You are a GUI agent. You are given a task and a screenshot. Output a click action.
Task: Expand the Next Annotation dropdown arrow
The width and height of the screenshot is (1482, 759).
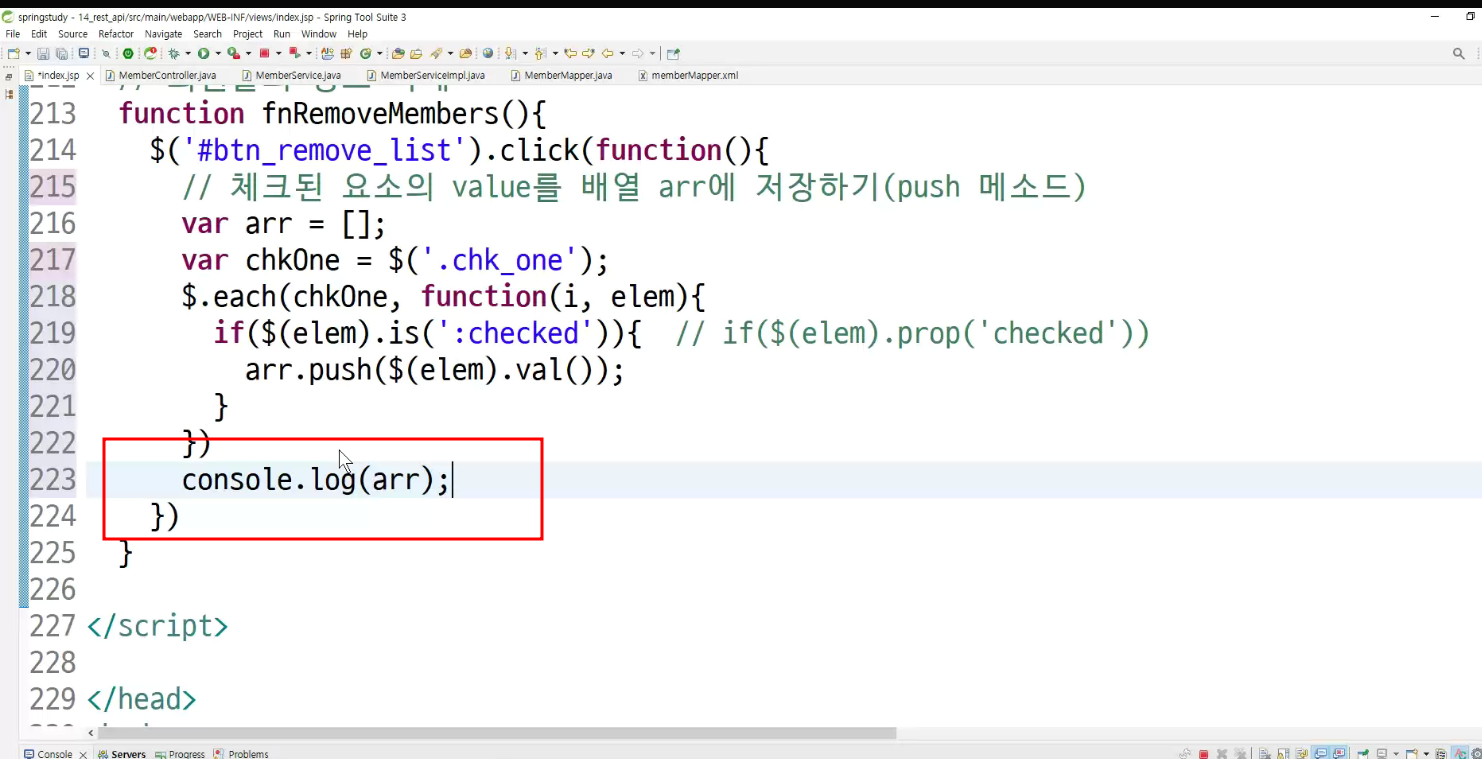[x=524, y=53]
